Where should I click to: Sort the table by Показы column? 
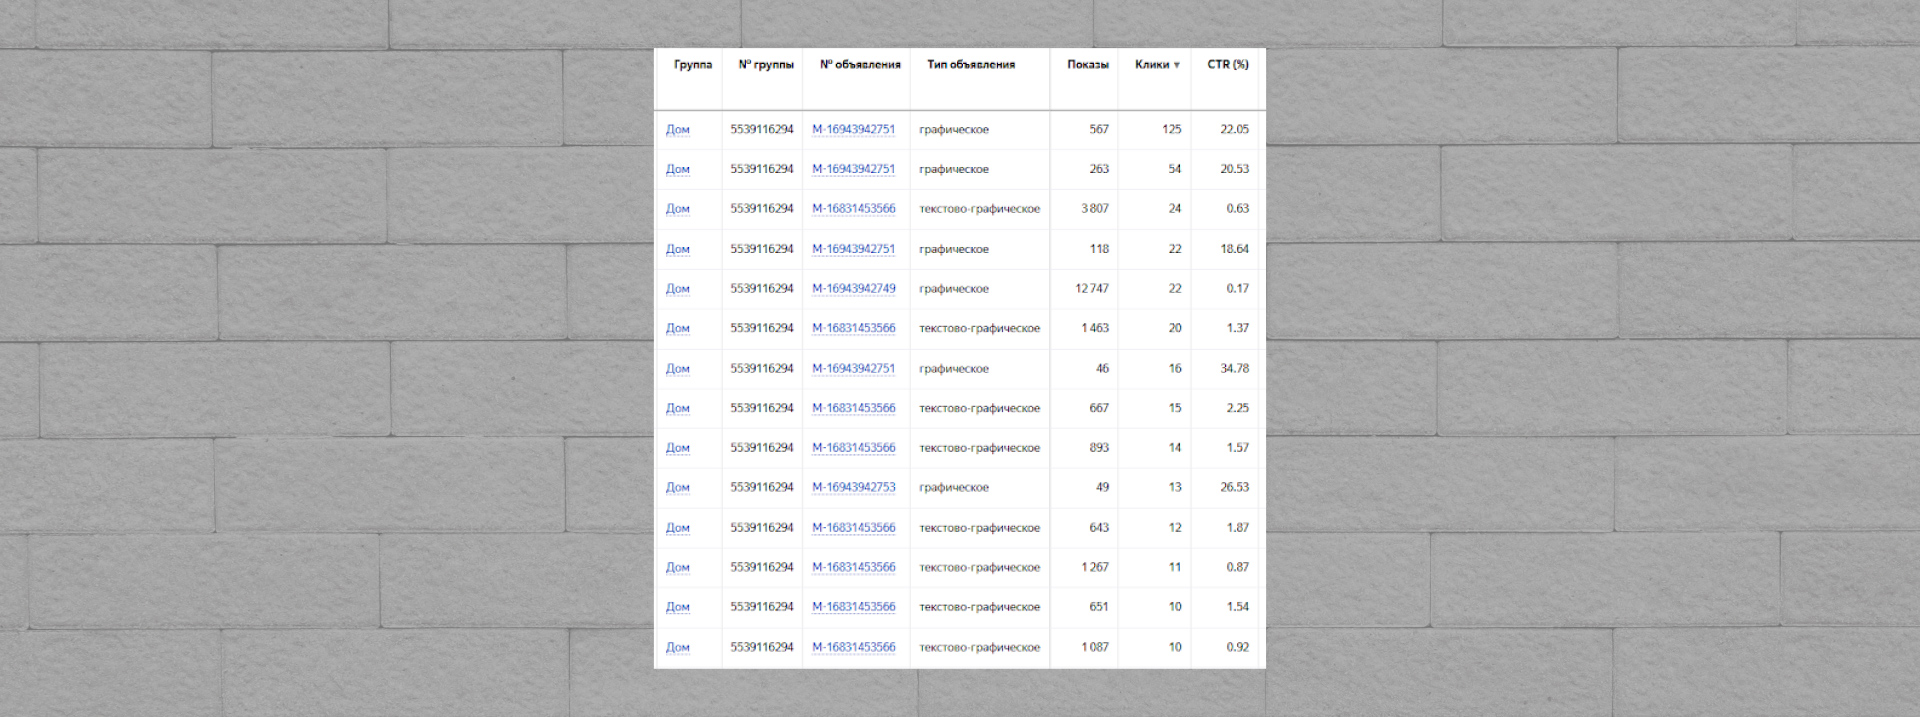coord(1087,65)
